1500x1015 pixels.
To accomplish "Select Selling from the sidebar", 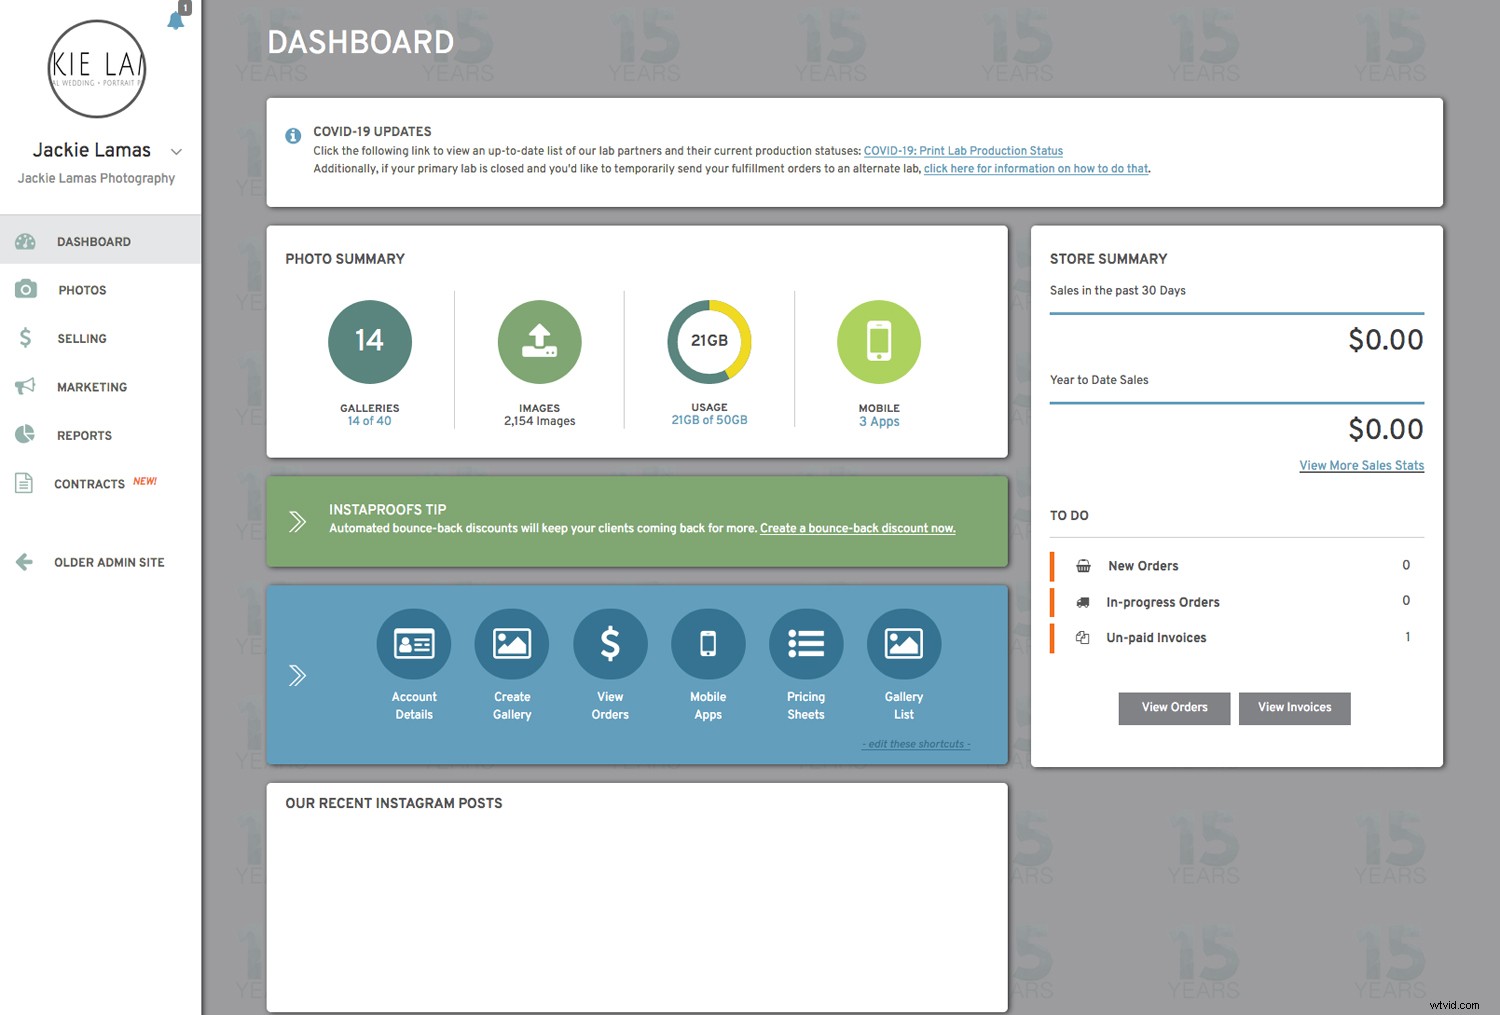I will tap(81, 338).
